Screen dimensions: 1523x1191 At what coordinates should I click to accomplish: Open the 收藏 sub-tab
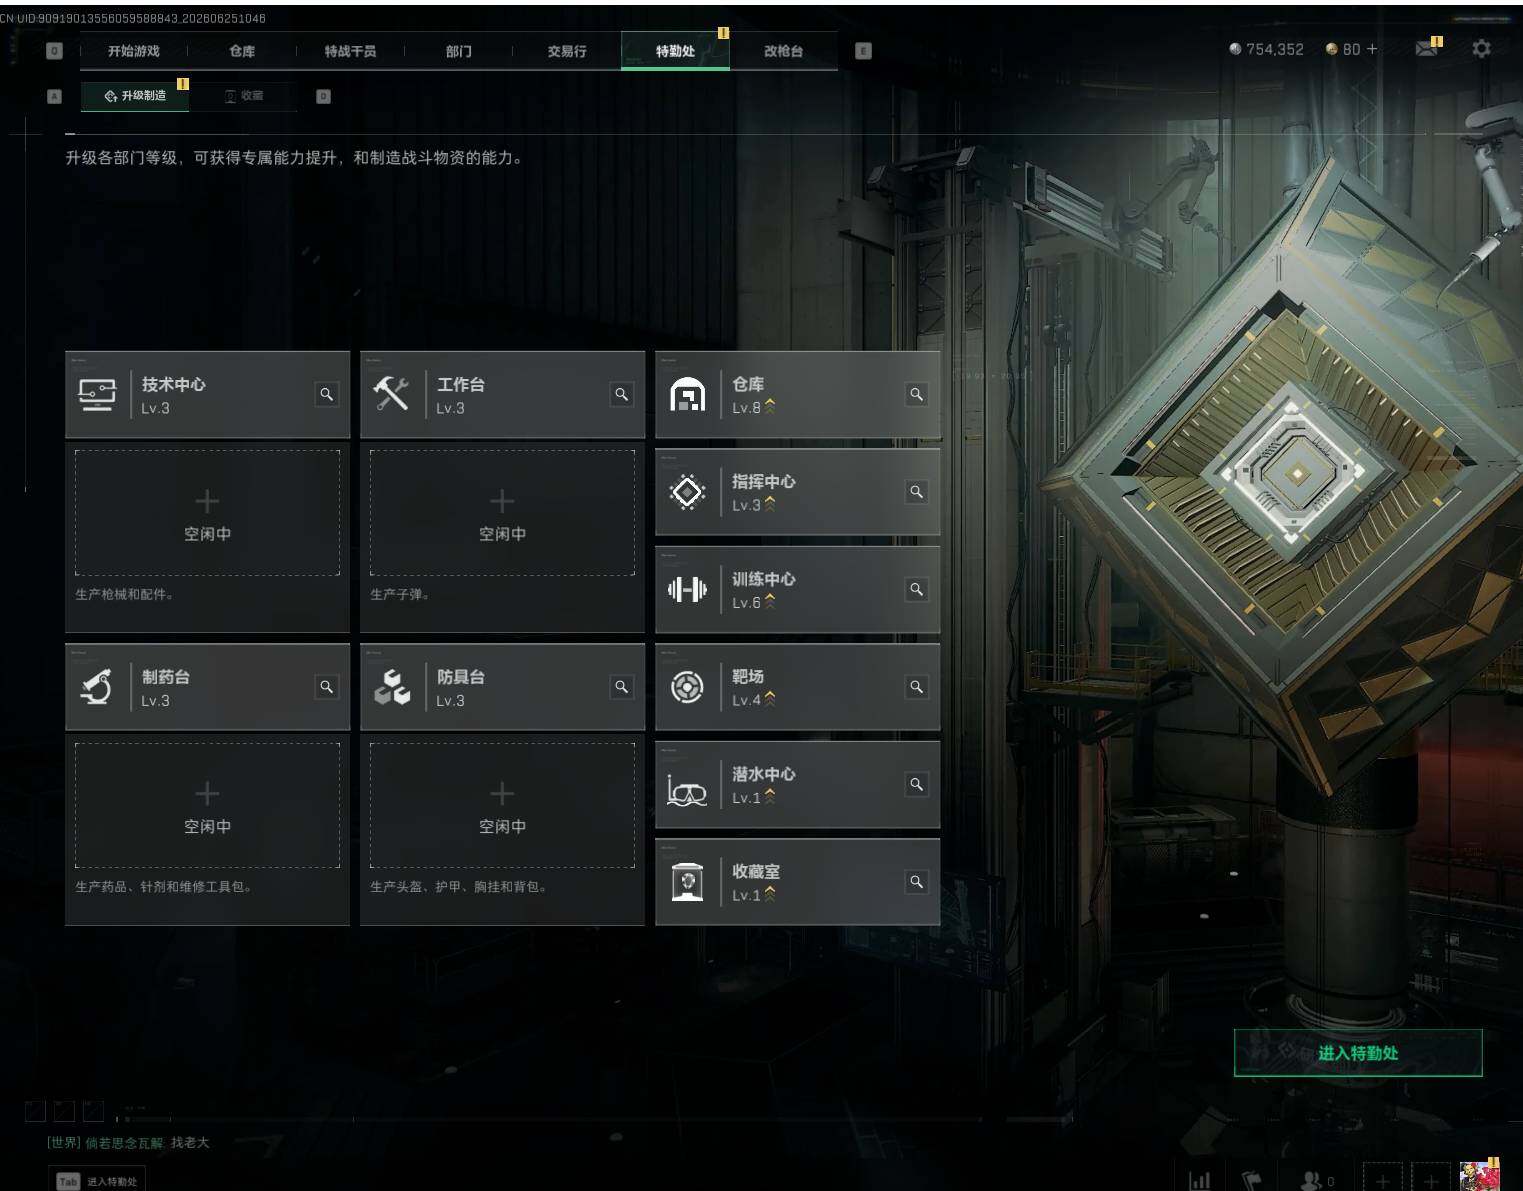[244, 96]
